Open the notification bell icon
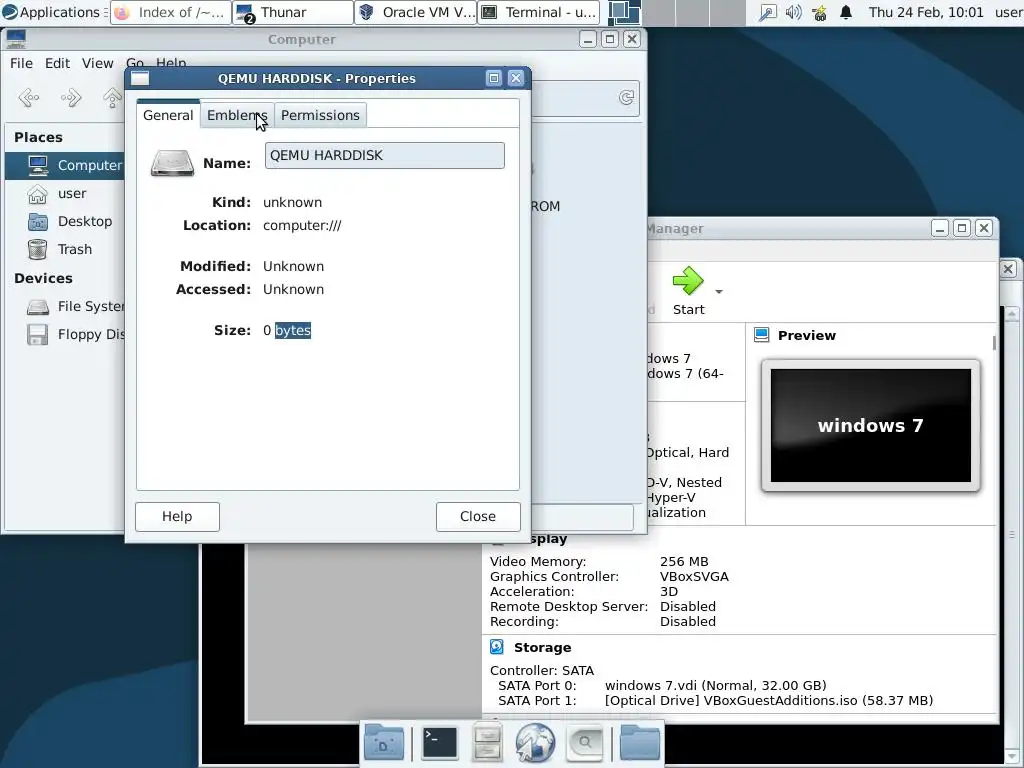This screenshot has width=1024, height=768. [846, 12]
